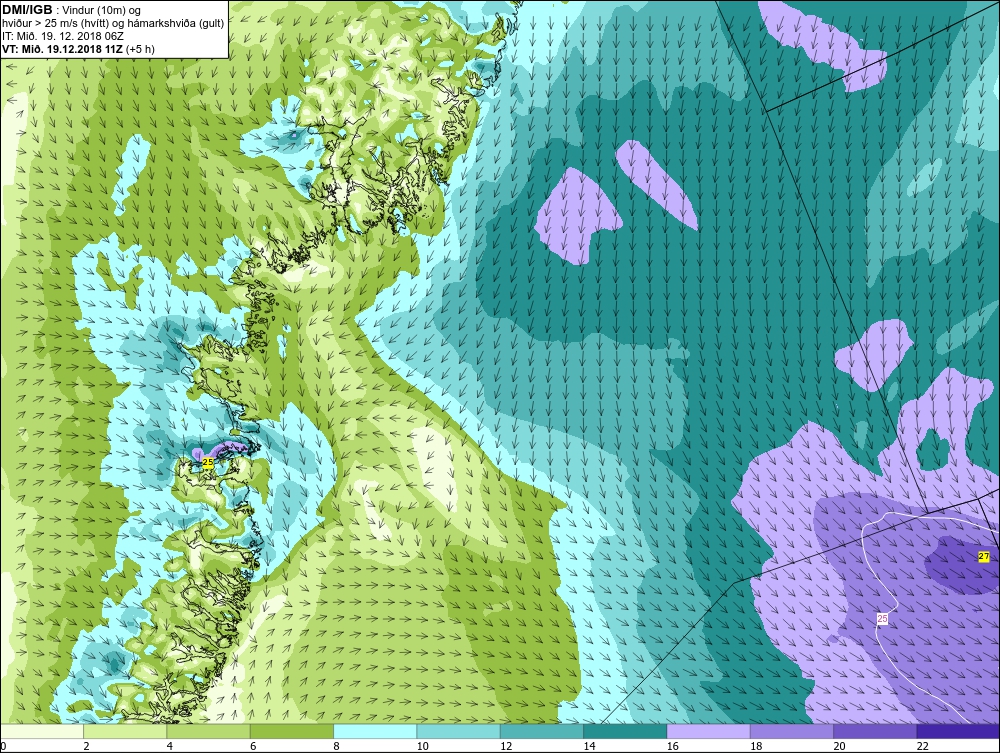Select the 14-16 m/s dark teal swatch

(625, 731)
